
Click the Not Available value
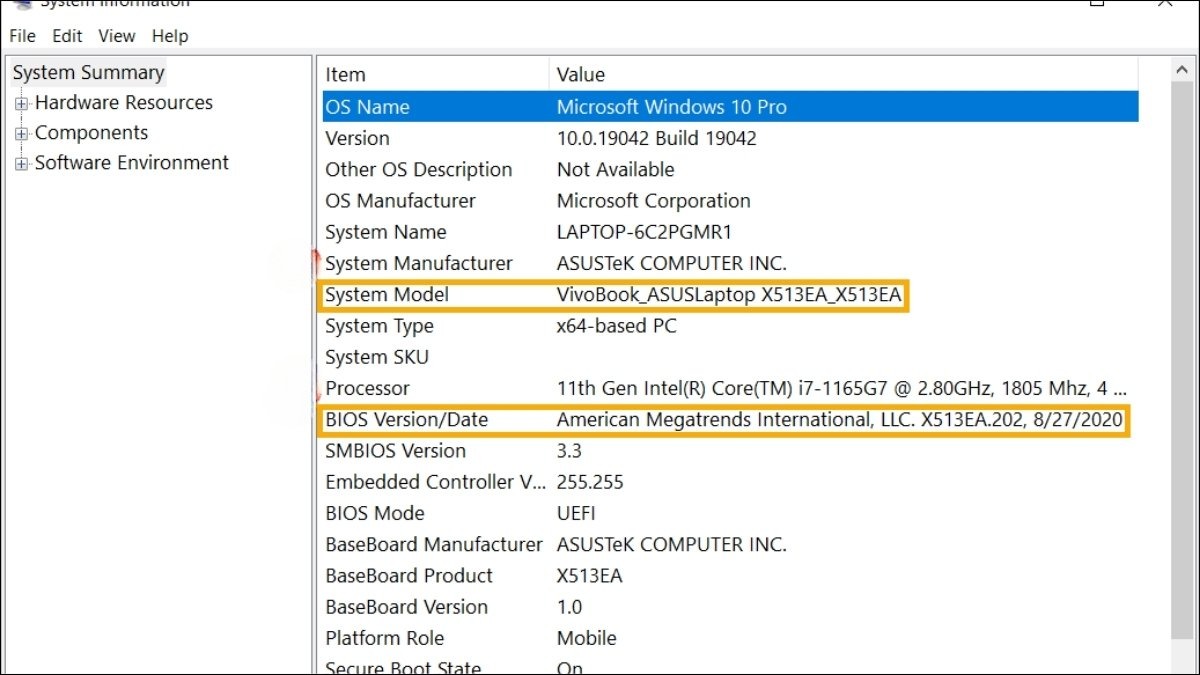coord(615,170)
